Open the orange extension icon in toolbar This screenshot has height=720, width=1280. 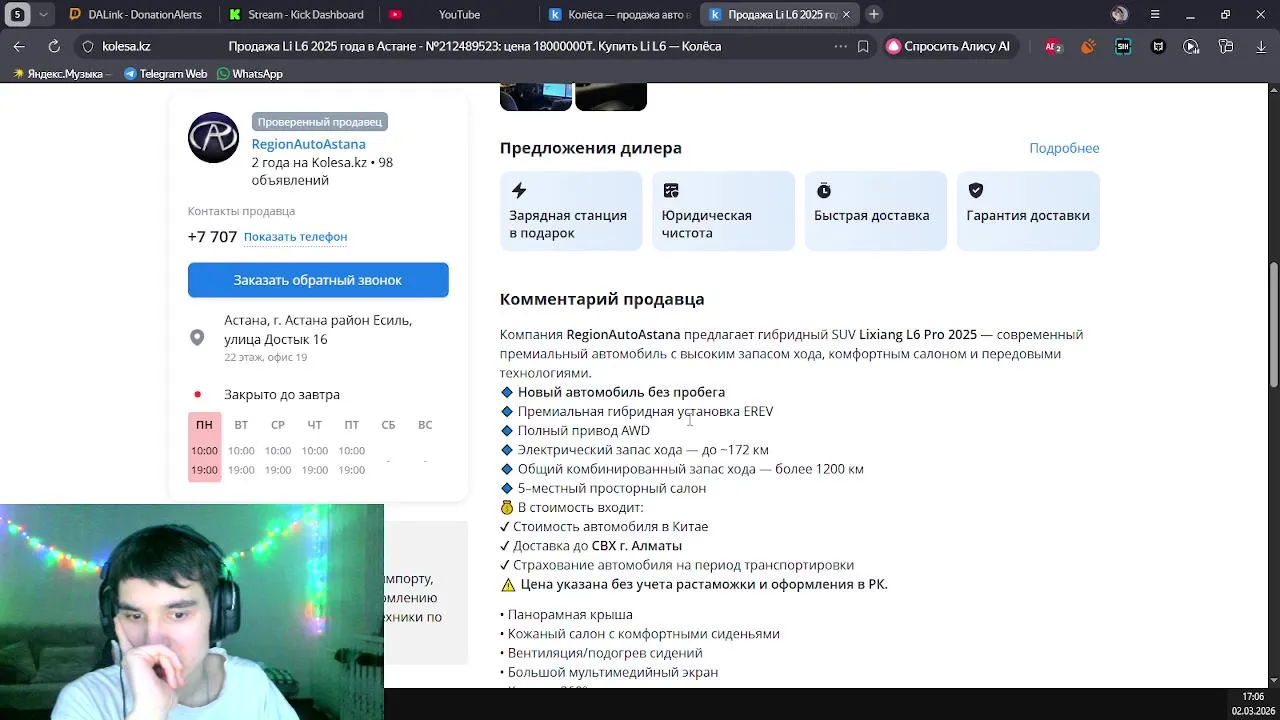coord(1088,46)
